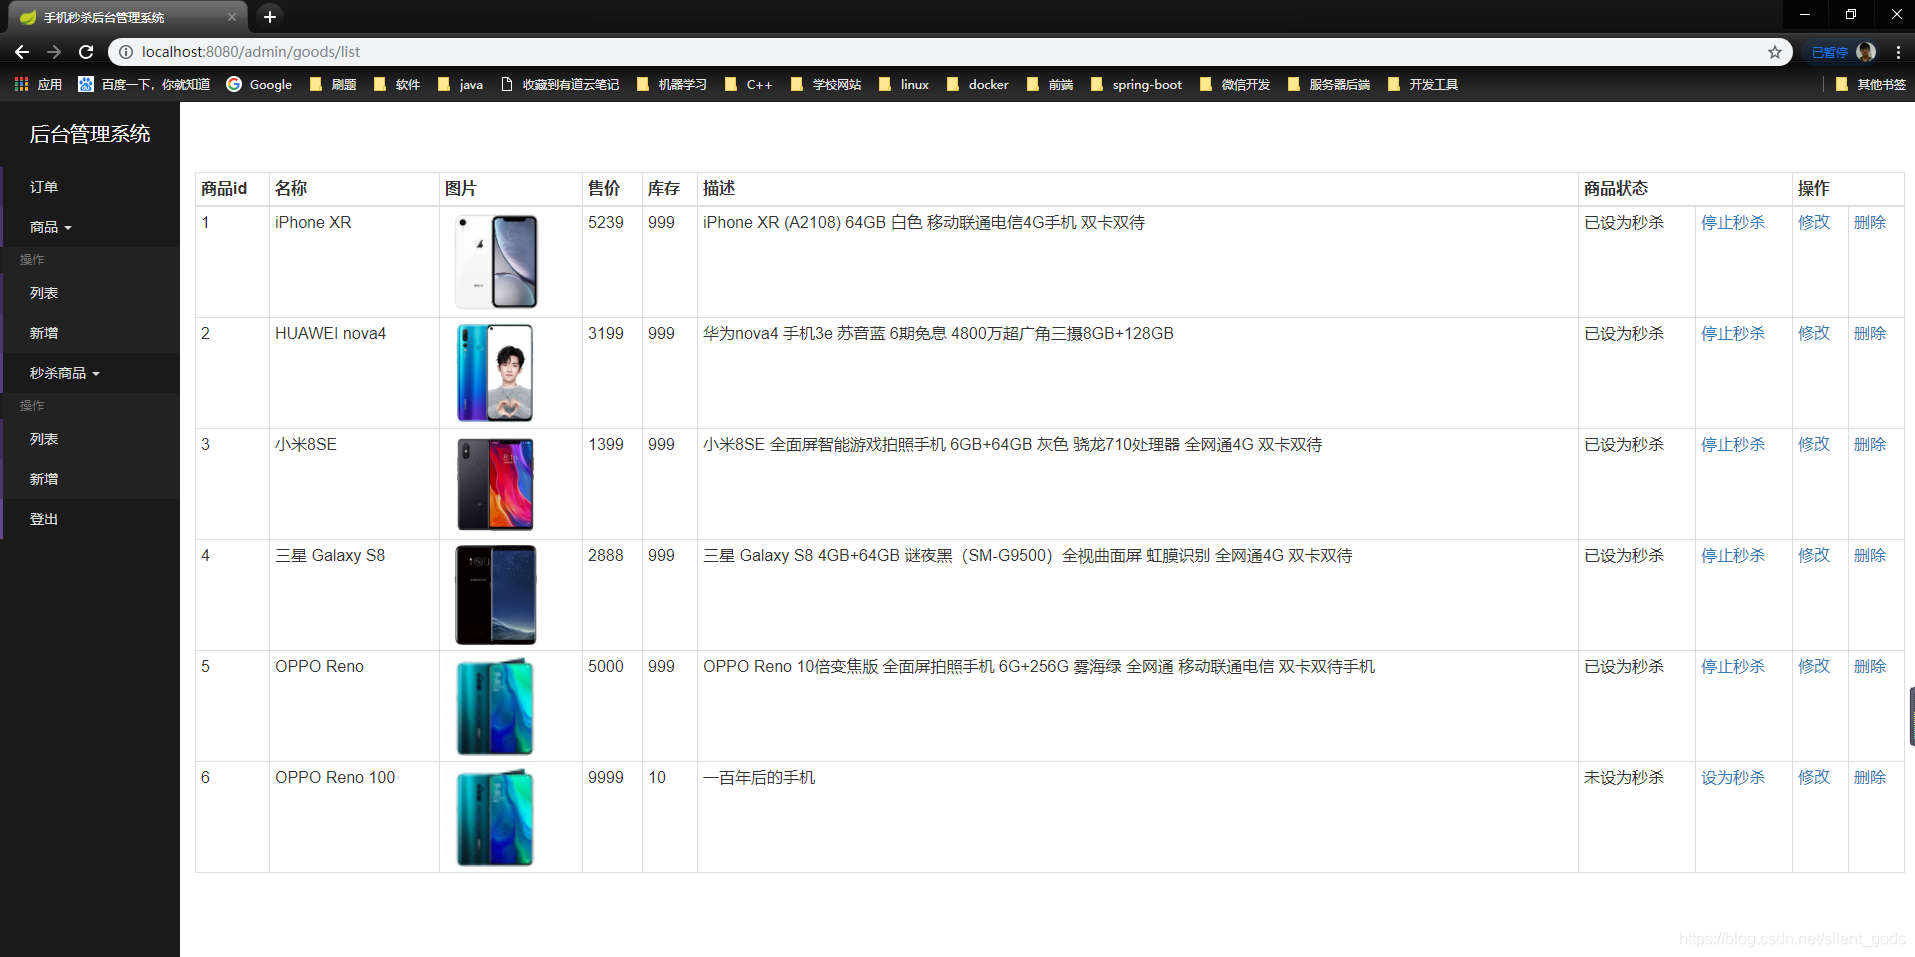
Task: Open the 学校网站 bookmark folder
Action: [x=826, y=85]
